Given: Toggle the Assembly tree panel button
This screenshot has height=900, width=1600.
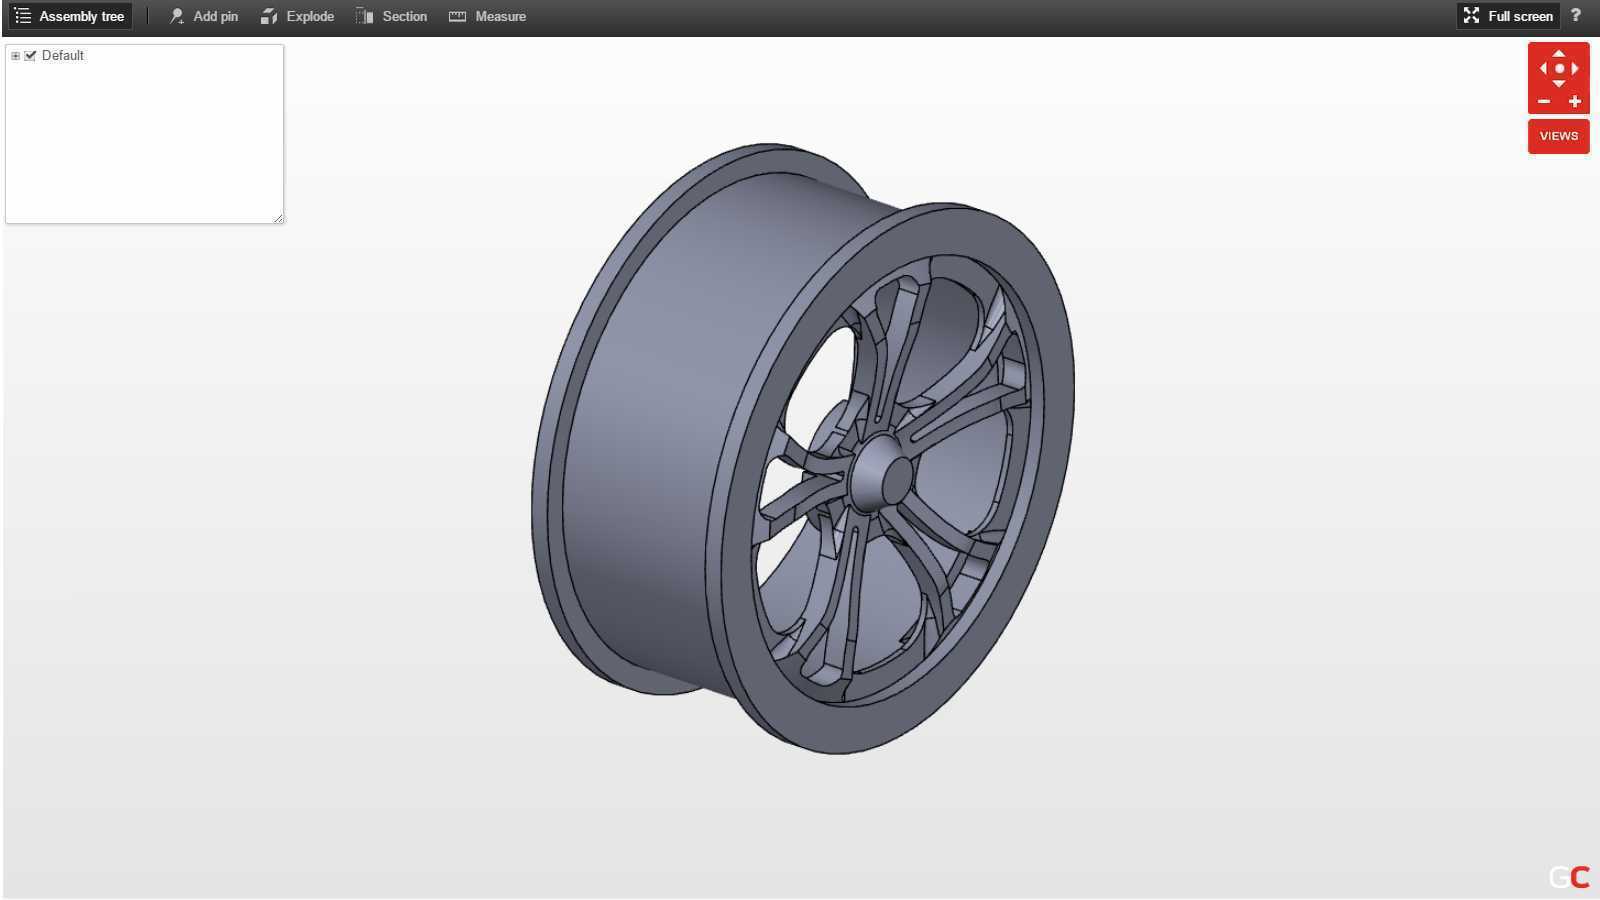Looking at the screenshot, I should point(70,16).
